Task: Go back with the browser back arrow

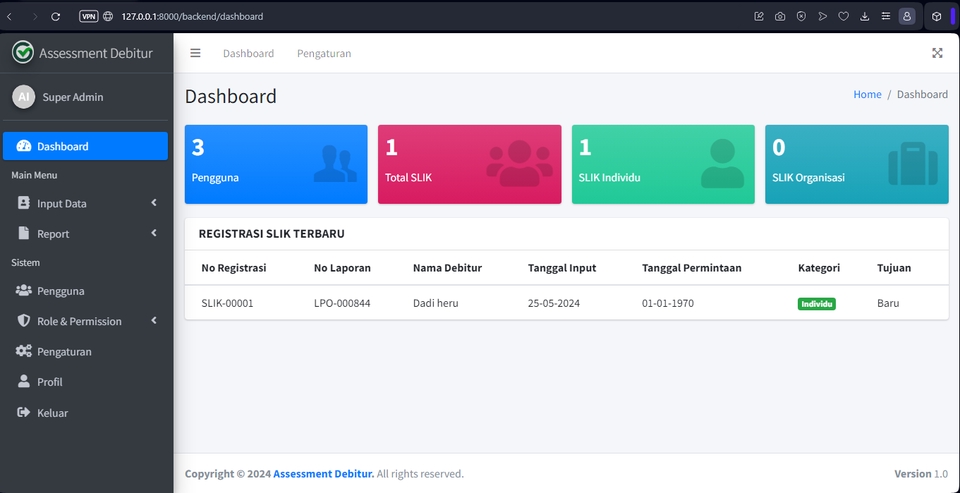Action: (9, 17)
